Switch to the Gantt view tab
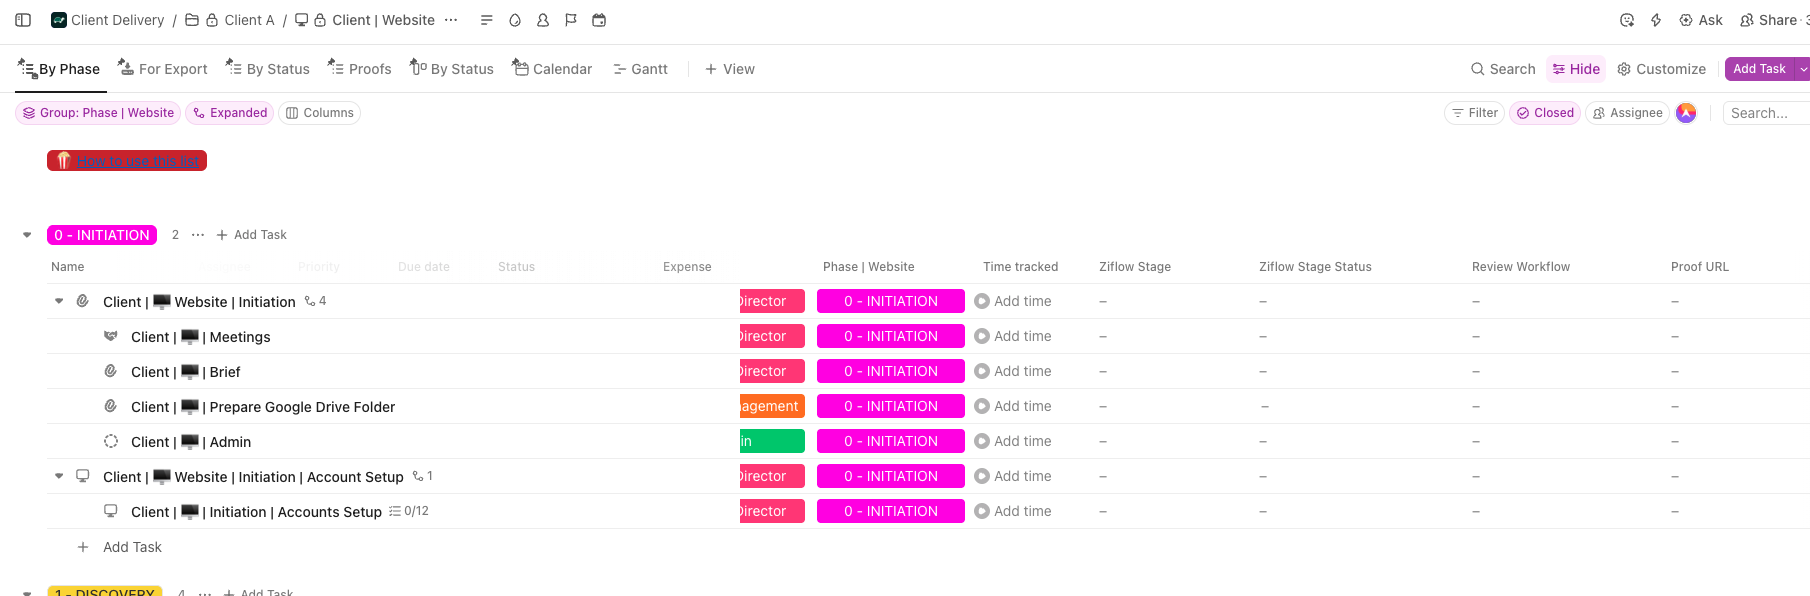Screen dimensions: 1810x596 (x=640, y=69)
